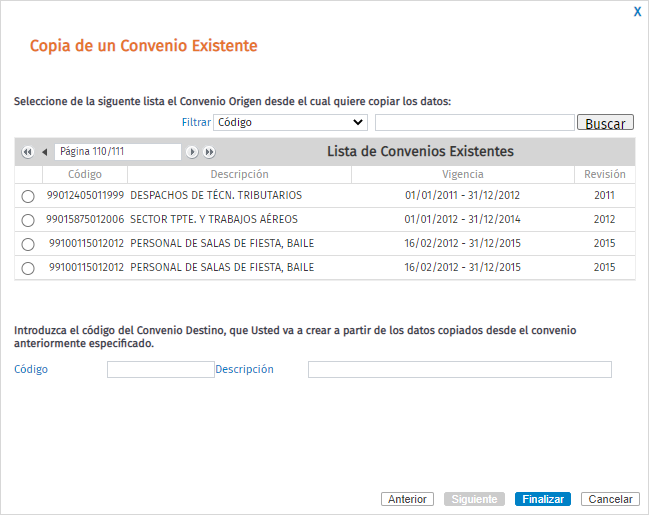The image size is (649, 515).
Task: Click the Lista de Convenios Existentes title
Action: point(420,152)
